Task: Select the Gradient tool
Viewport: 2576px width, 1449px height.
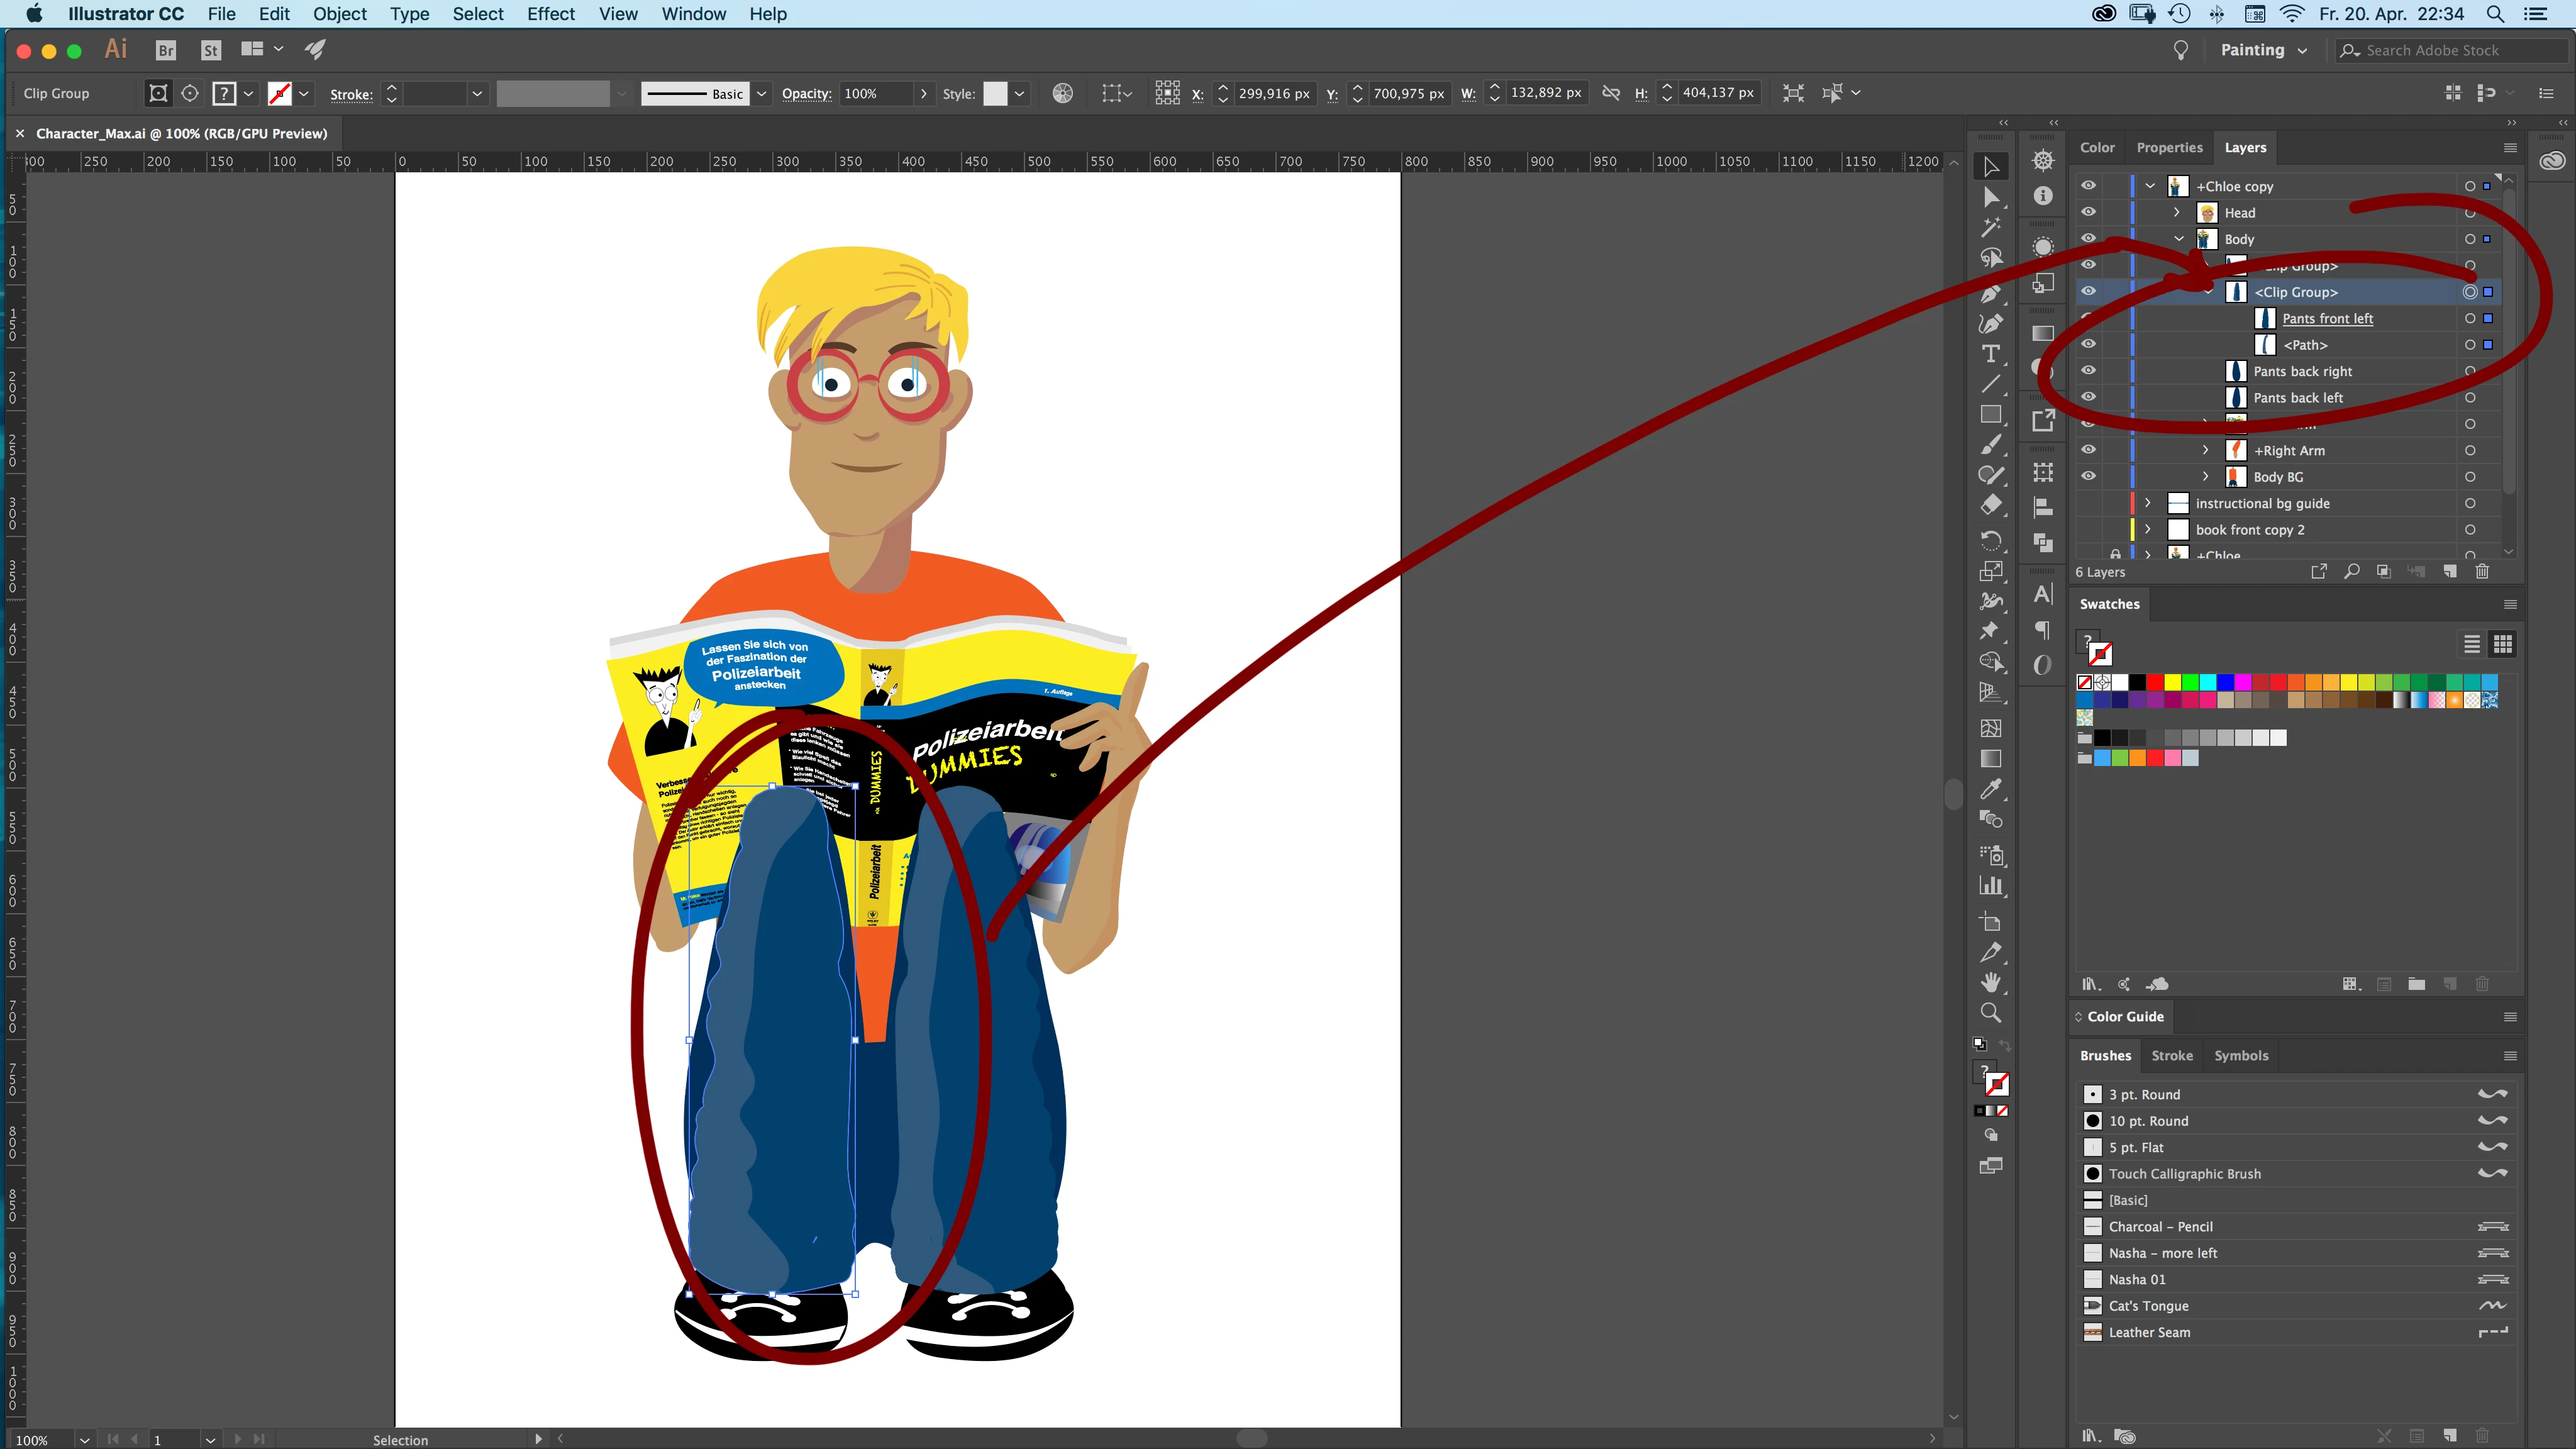Action: [1991, 759]
